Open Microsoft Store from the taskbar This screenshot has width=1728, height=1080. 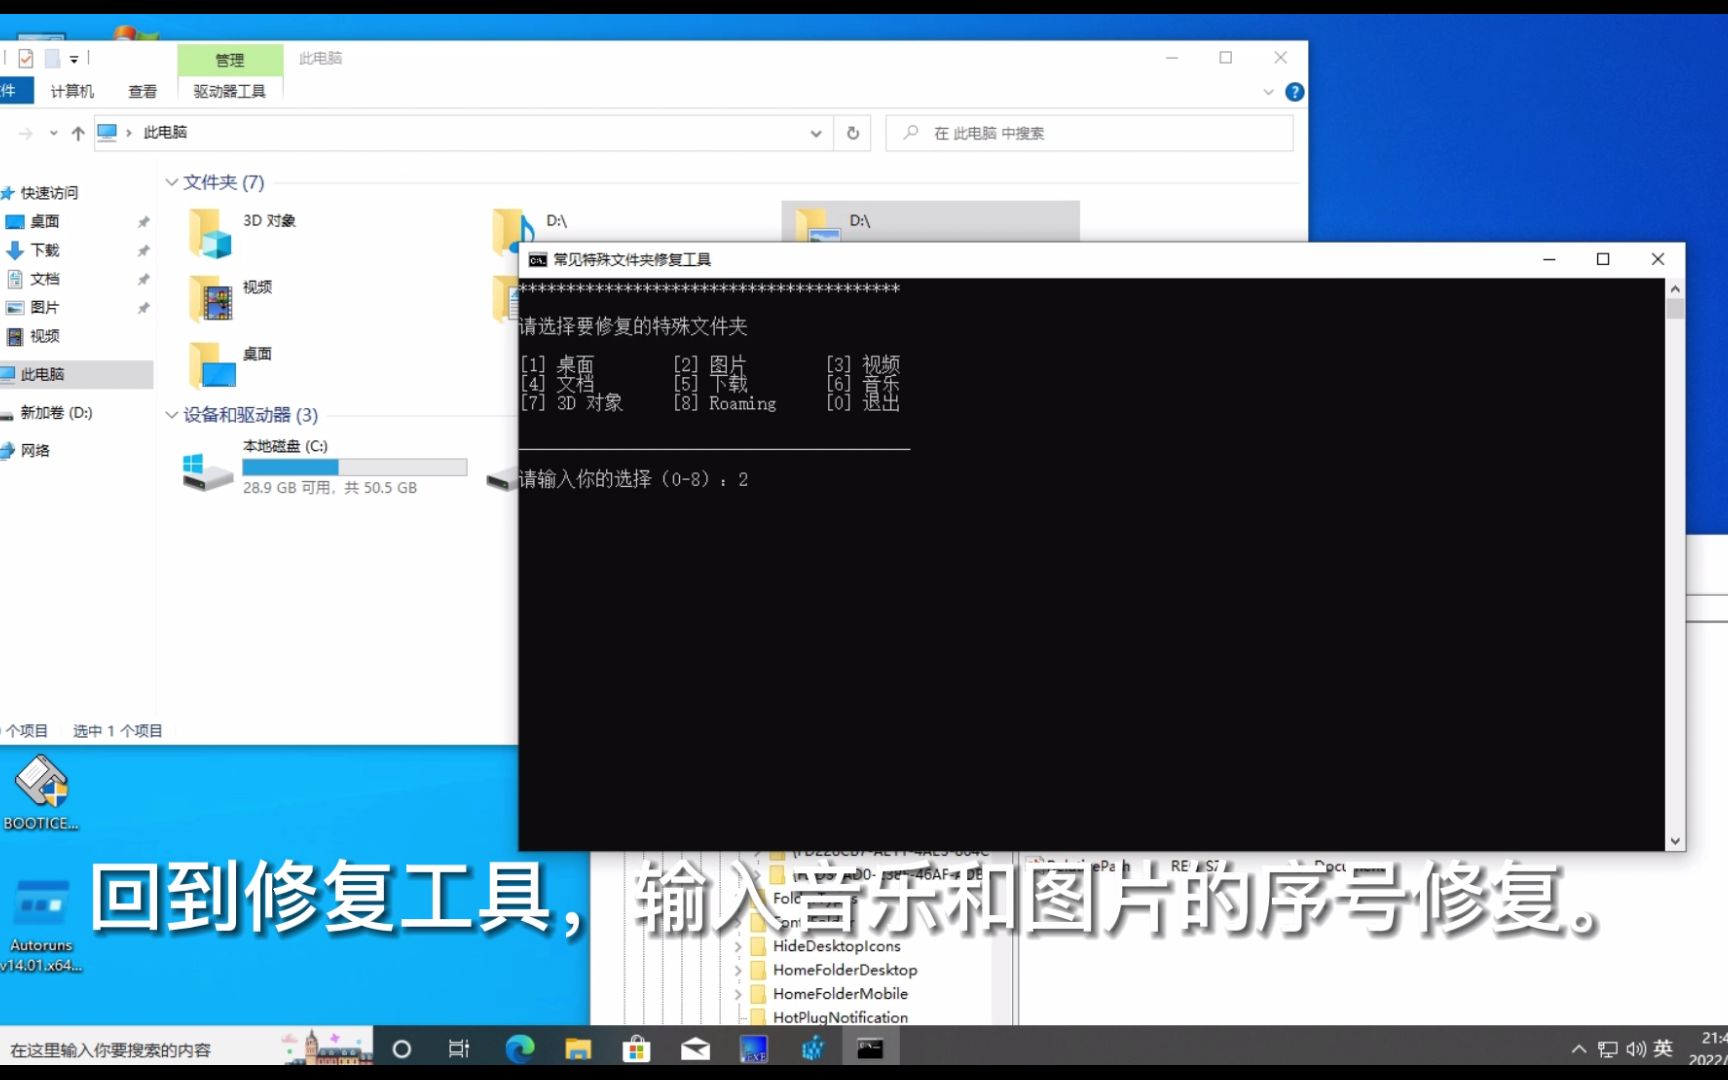tap(636, 1049)
